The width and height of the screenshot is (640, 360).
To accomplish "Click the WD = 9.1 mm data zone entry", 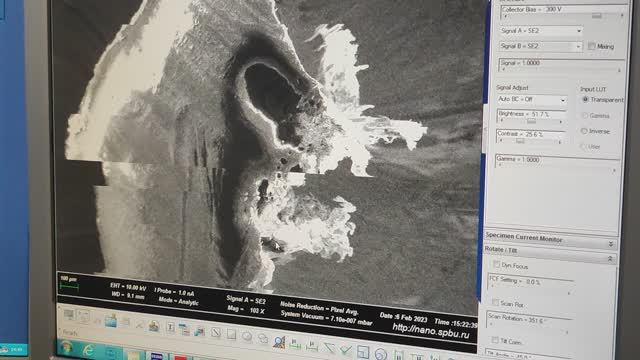I will 127,296.
